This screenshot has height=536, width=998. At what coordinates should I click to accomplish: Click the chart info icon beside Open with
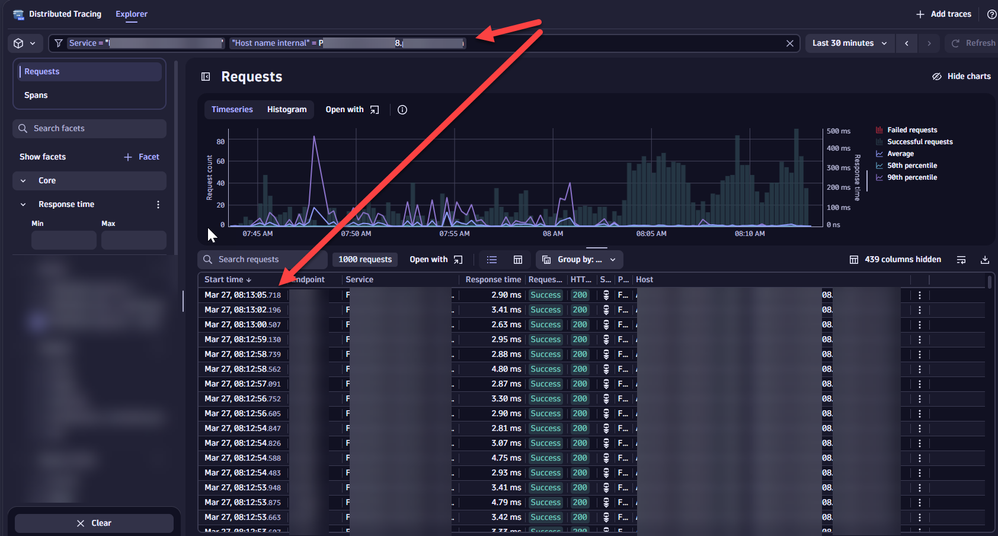point(402,110)
